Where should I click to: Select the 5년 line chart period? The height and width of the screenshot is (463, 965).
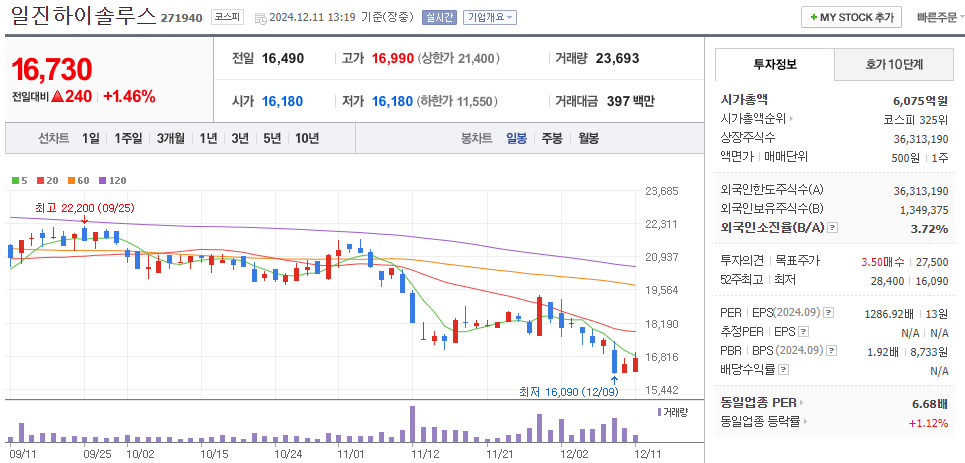click(x=272, y=139)
